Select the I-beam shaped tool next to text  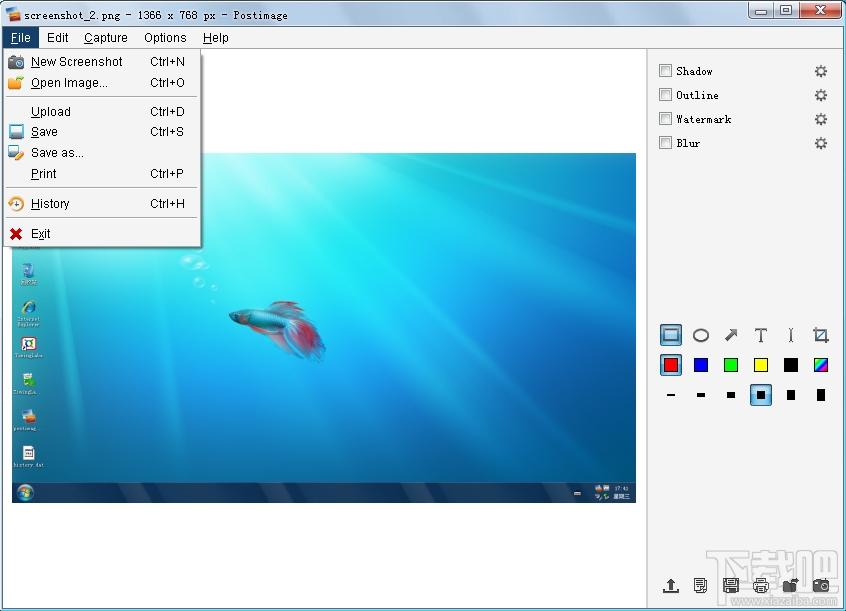click(790, 335)
